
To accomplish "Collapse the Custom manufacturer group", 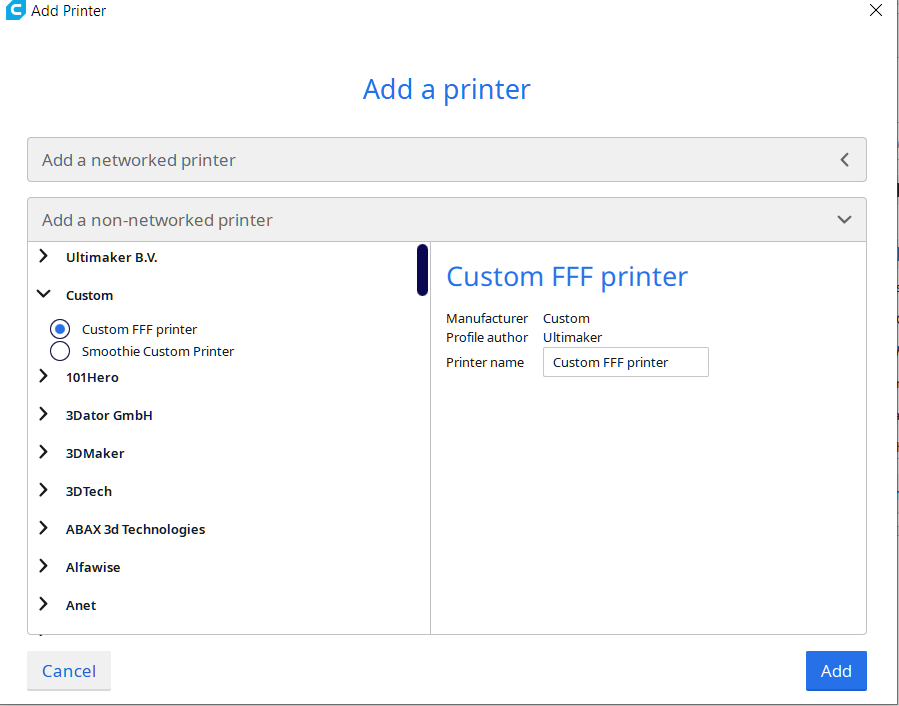I will [x=44, y=294].
